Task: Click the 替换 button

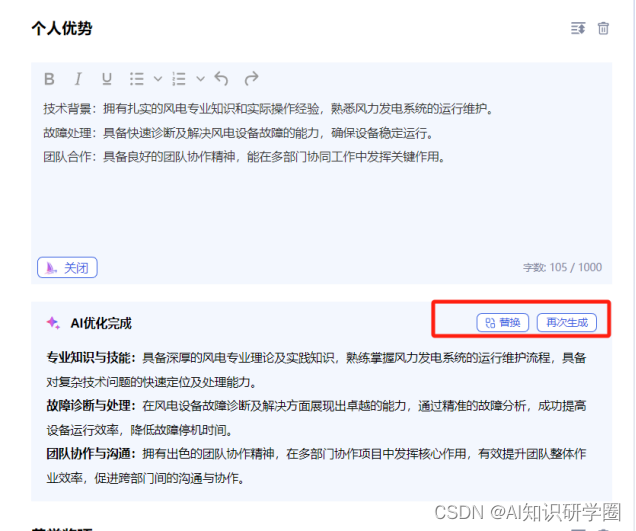Action: (x=503, y=322)
